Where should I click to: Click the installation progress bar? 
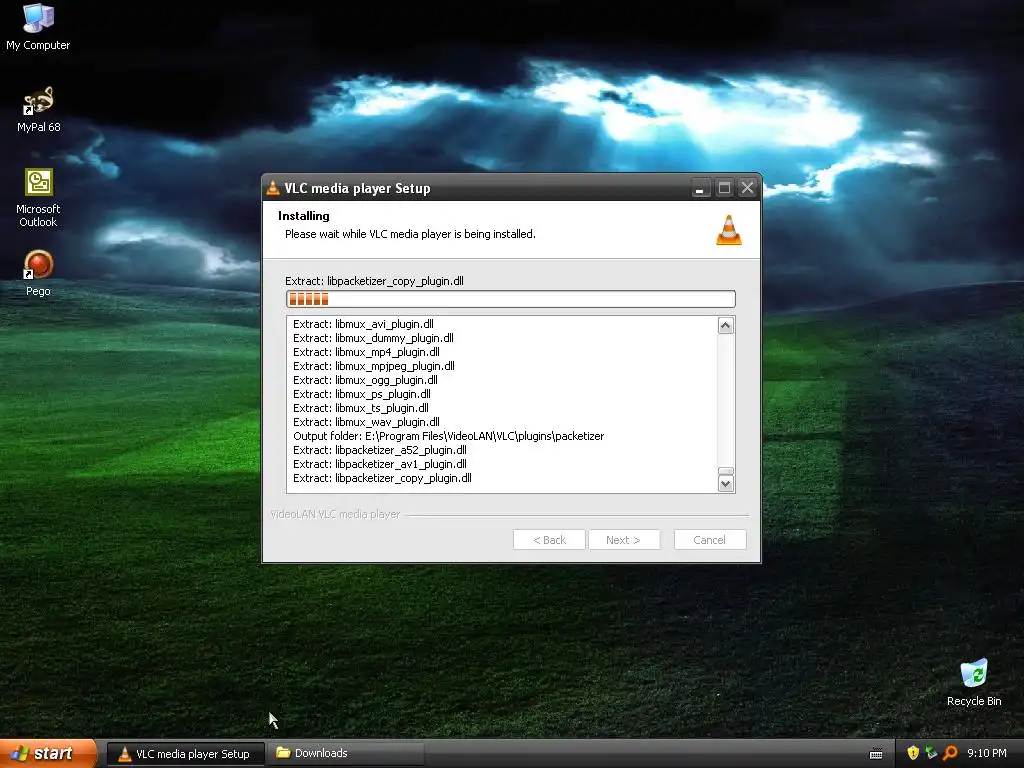tap(511, 299)
